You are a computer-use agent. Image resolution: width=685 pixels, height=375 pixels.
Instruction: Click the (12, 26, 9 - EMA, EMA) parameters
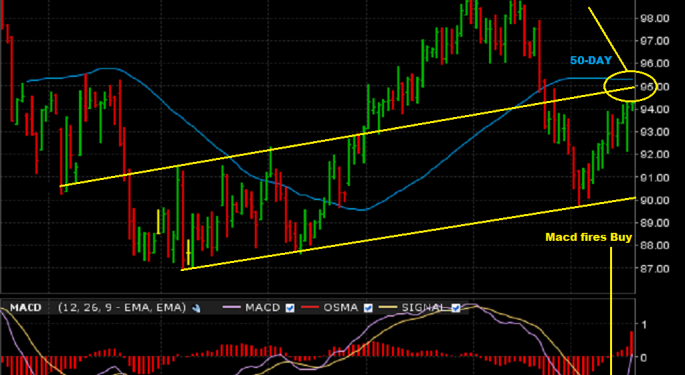[122, 308]
